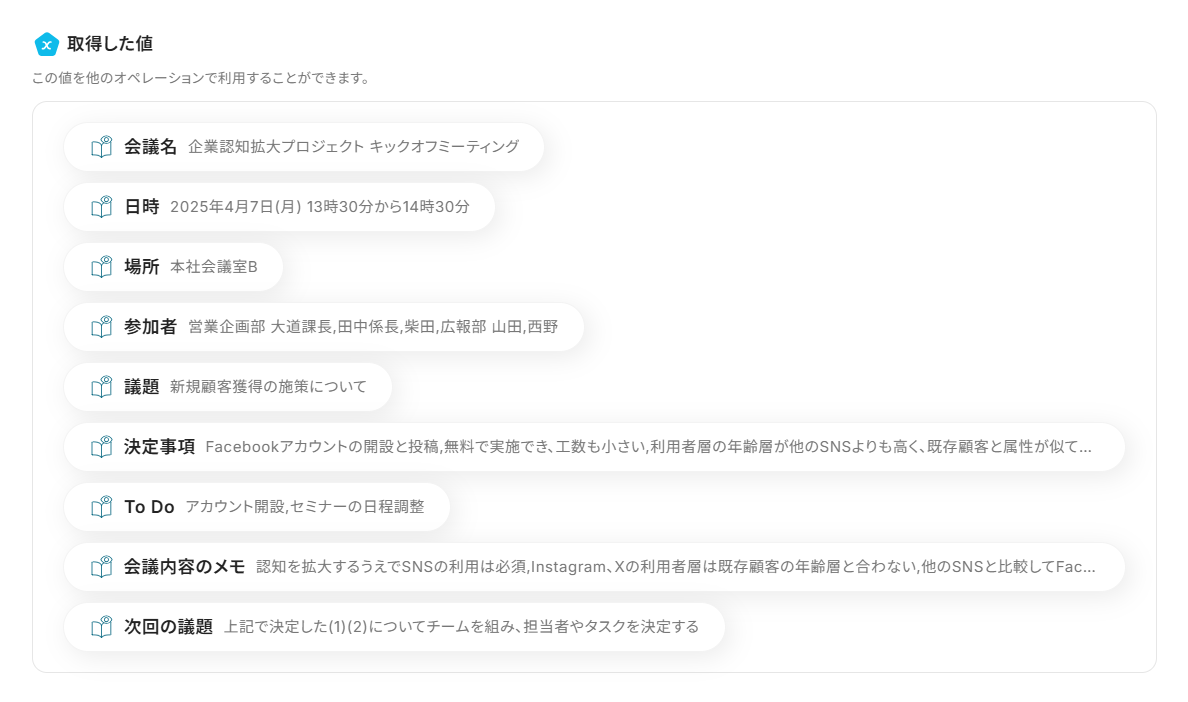
Task: Click the book icon next to 会議名
Action: coord(101,147)
